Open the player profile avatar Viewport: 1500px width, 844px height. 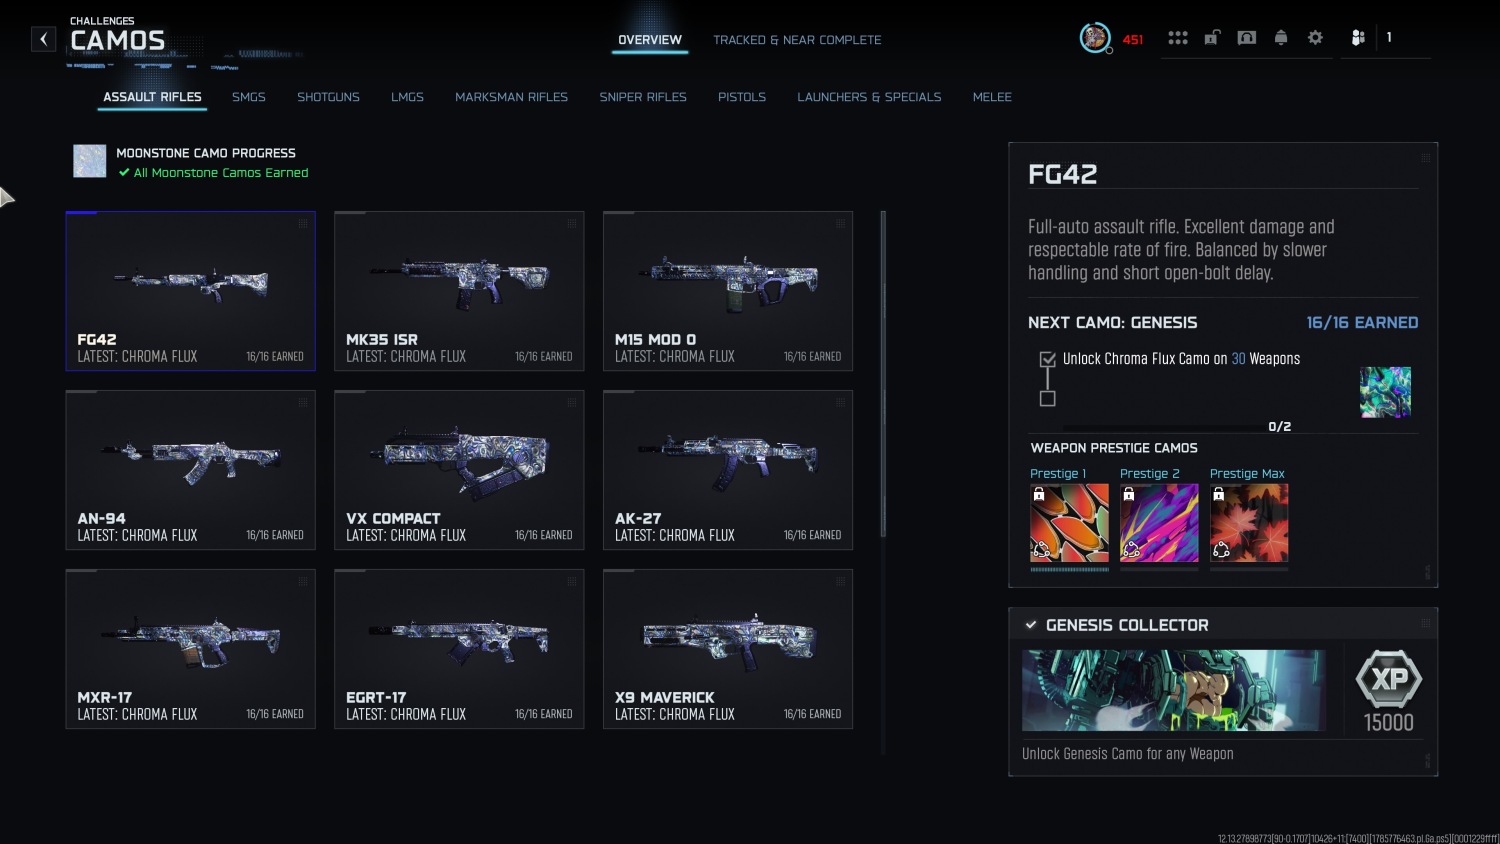click(x=1095, y=38)
